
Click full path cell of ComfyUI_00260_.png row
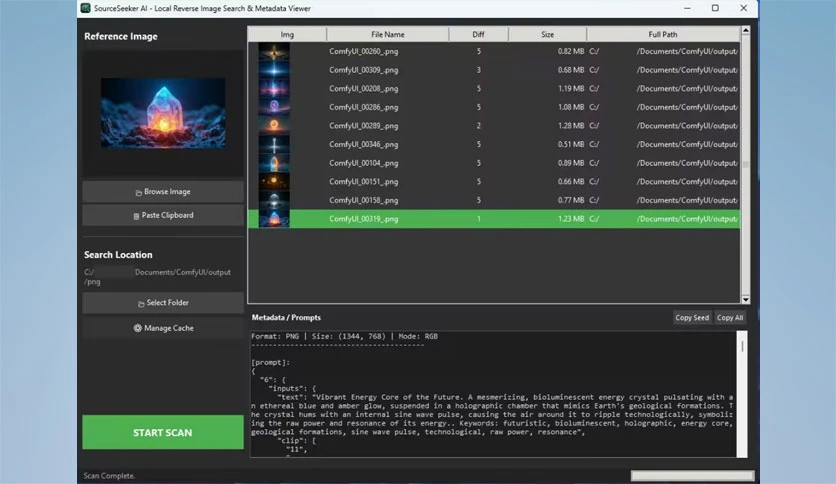coord(663,52)
